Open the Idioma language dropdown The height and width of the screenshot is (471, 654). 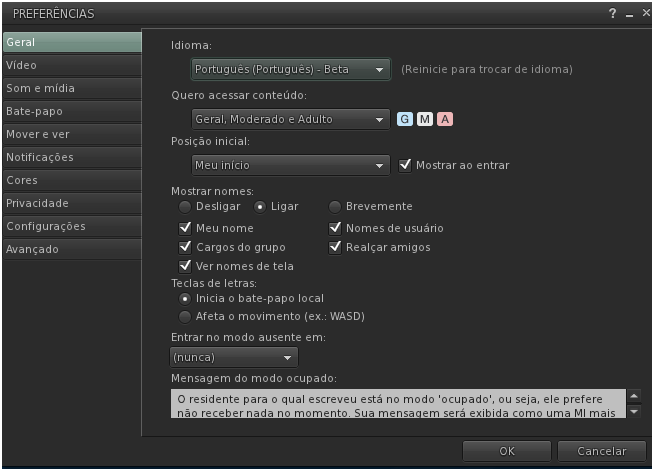click(x=289, y=70)
